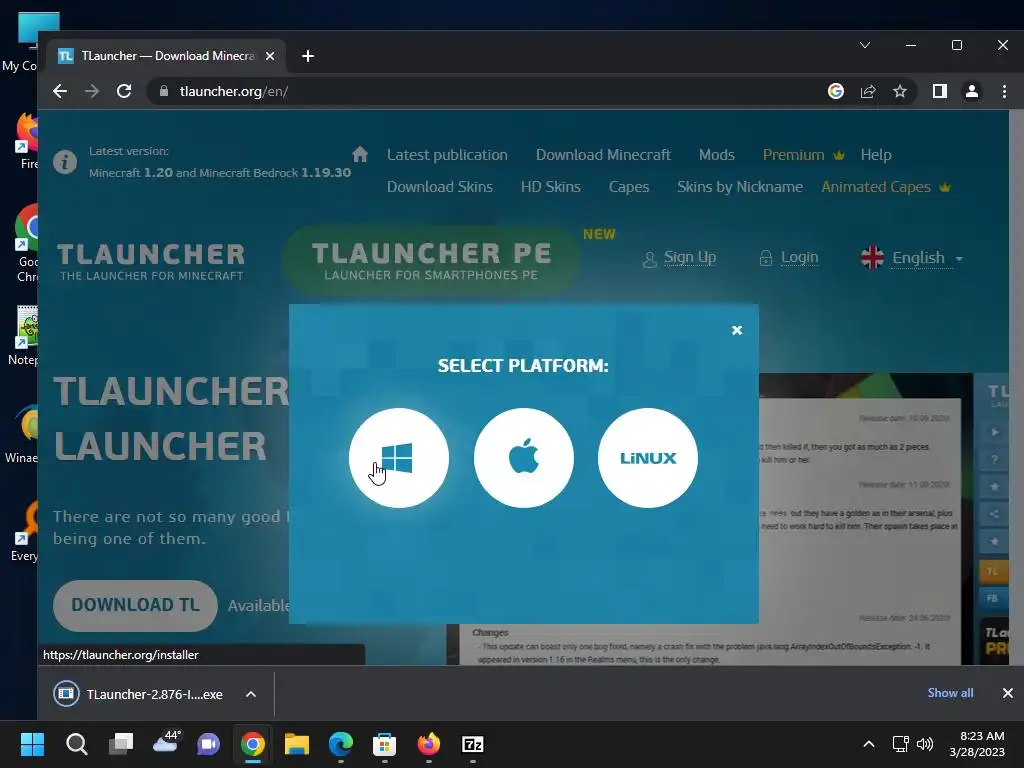
Task: Open the tab search dropdown chevron
Action: [x=865, y=45]
